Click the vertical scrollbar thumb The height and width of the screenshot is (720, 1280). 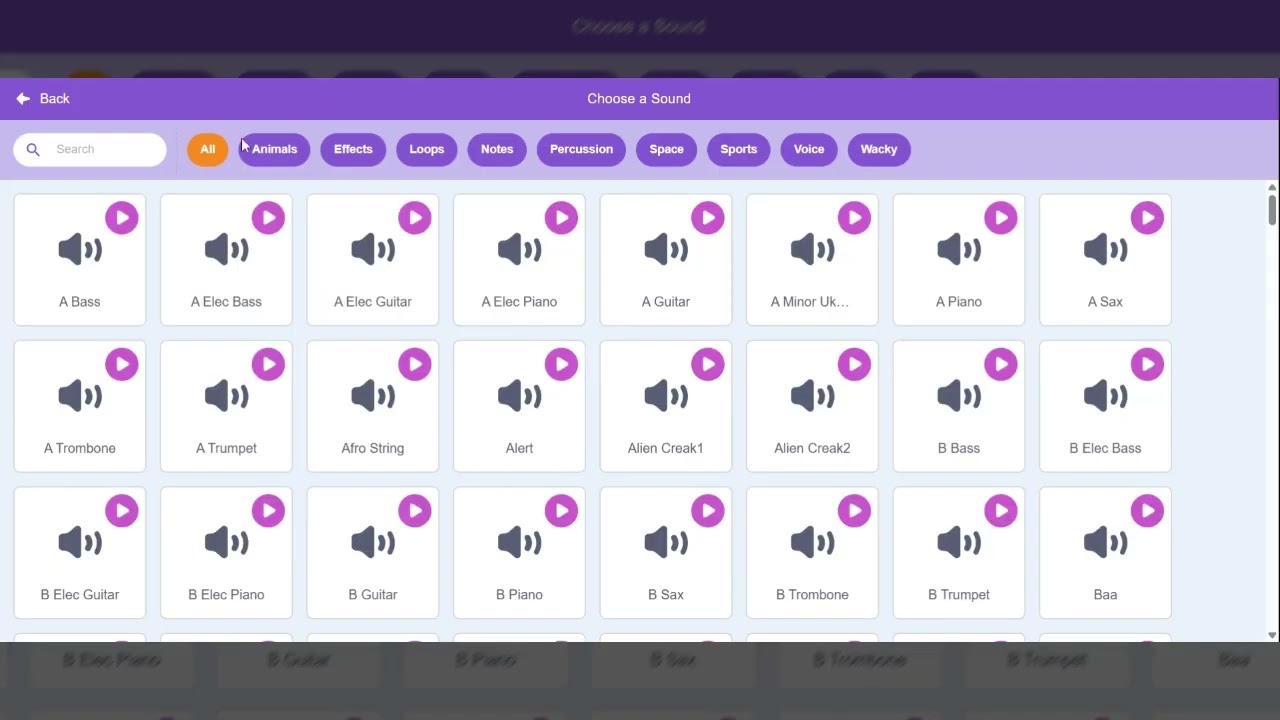pos(1272,210)
